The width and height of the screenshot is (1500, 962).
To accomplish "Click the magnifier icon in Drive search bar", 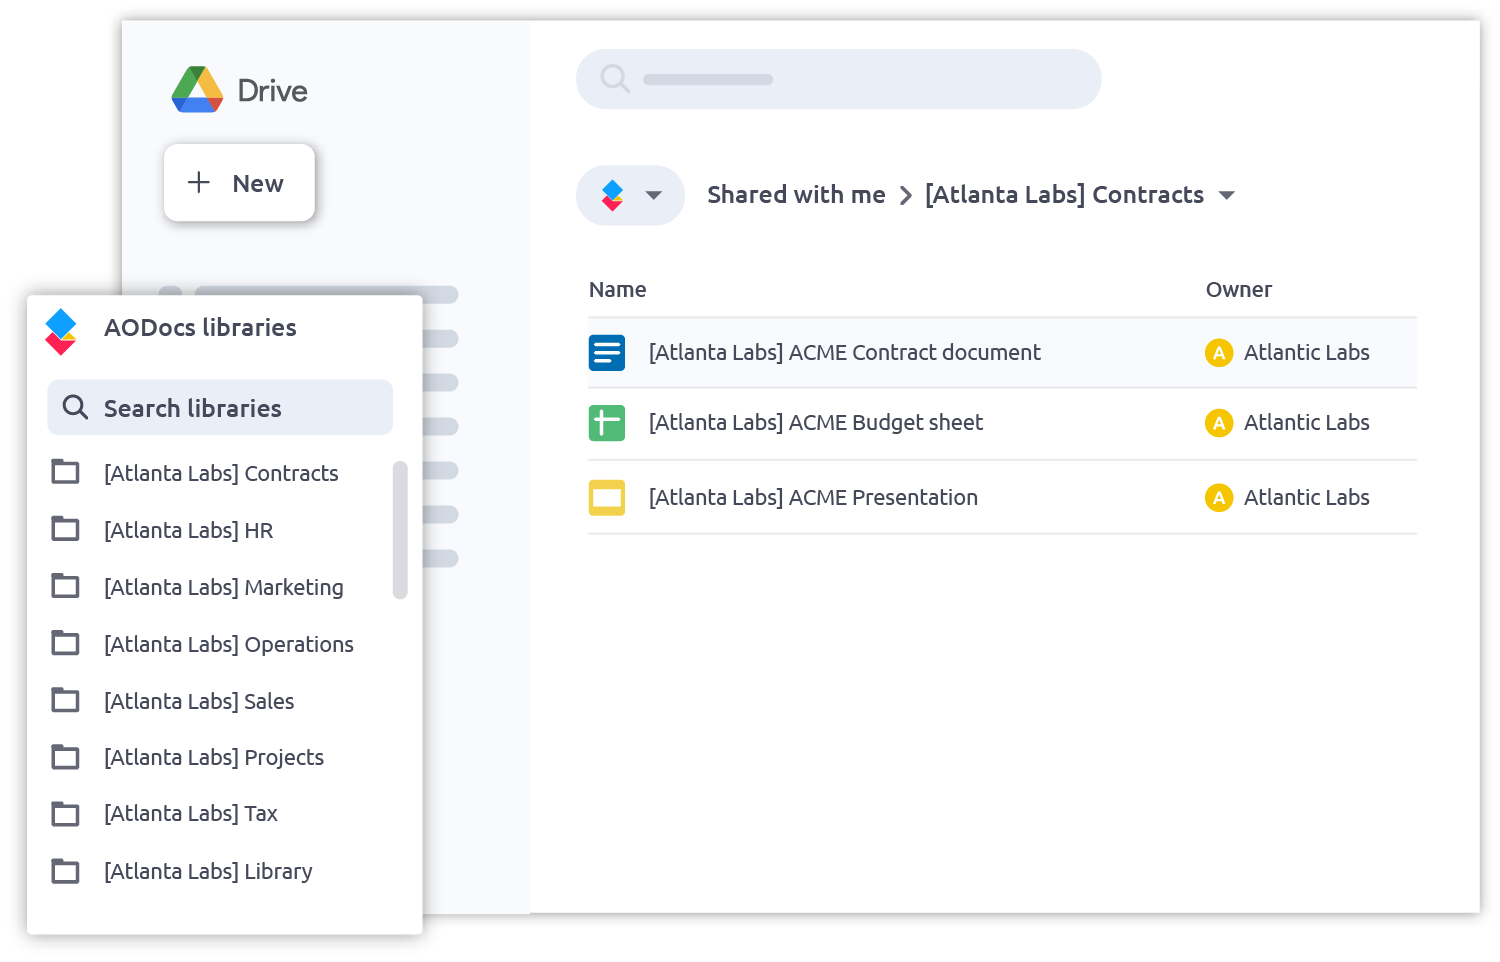I will (615, 78).
